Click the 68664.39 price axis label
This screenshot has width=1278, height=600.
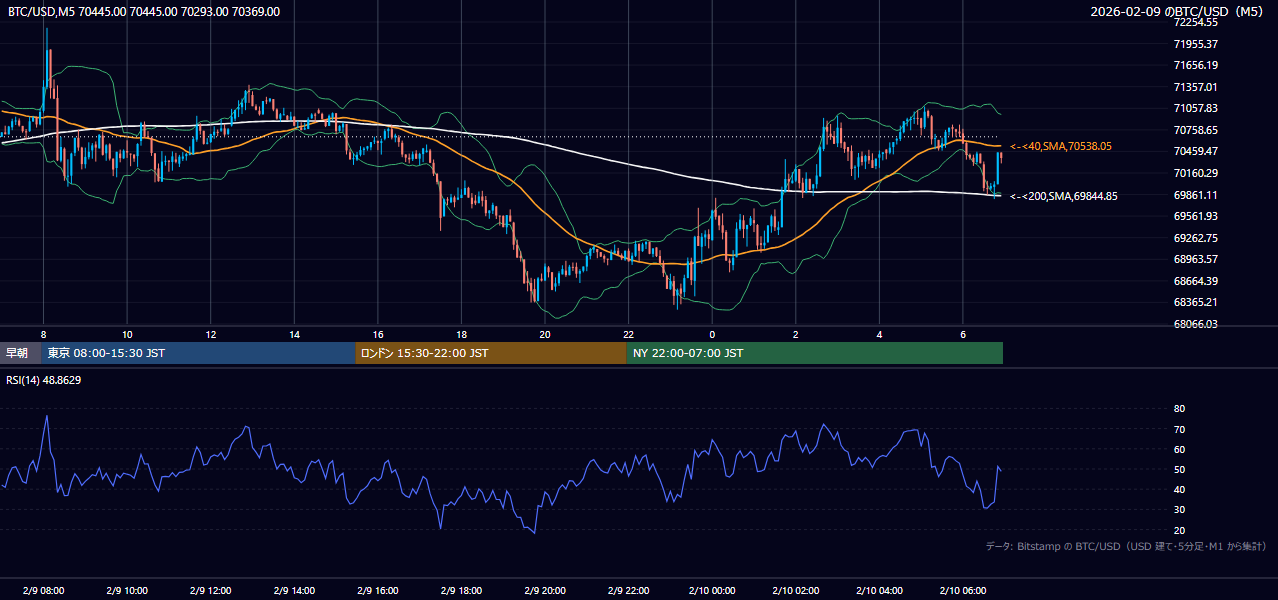click(x=1196, y=281)
